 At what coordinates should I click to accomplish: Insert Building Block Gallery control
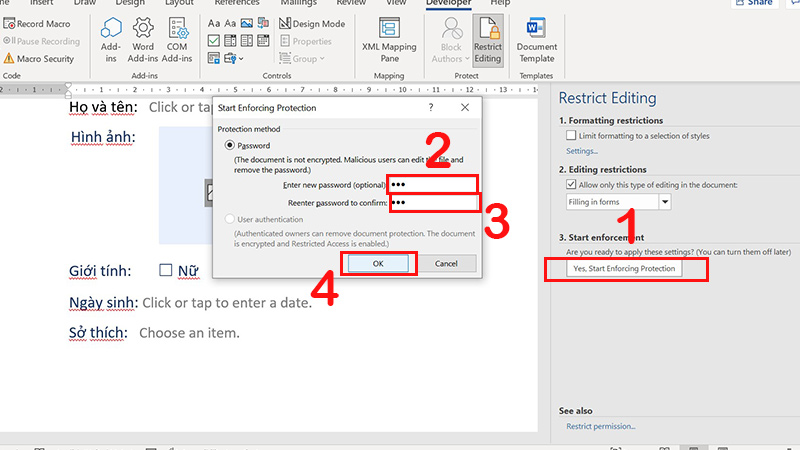(263, 23)
